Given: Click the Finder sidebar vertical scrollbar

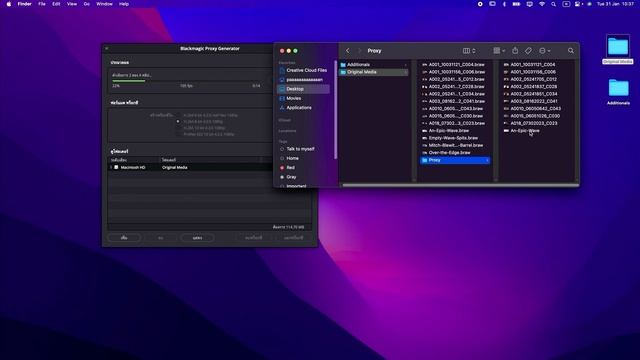Looking at the screenshot, I should pyautogui.click(x=336, y=110).
